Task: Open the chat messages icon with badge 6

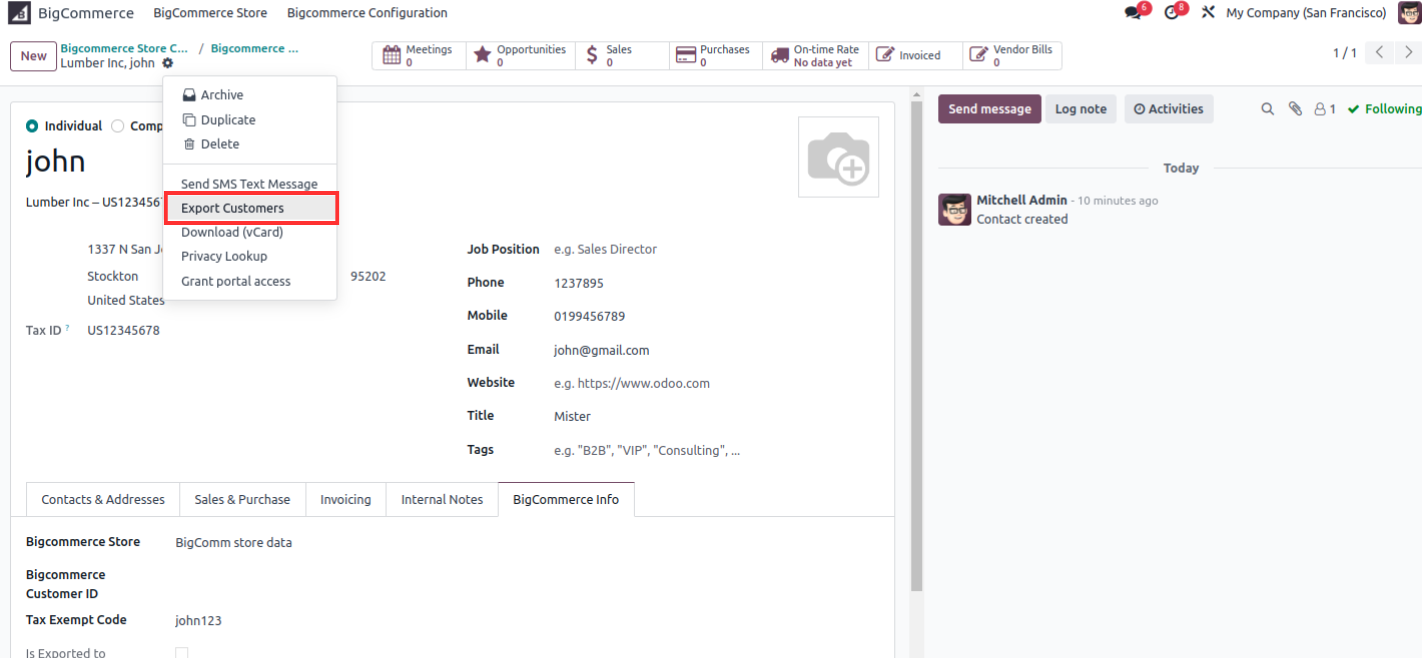Action: (x=1133, y=13)
